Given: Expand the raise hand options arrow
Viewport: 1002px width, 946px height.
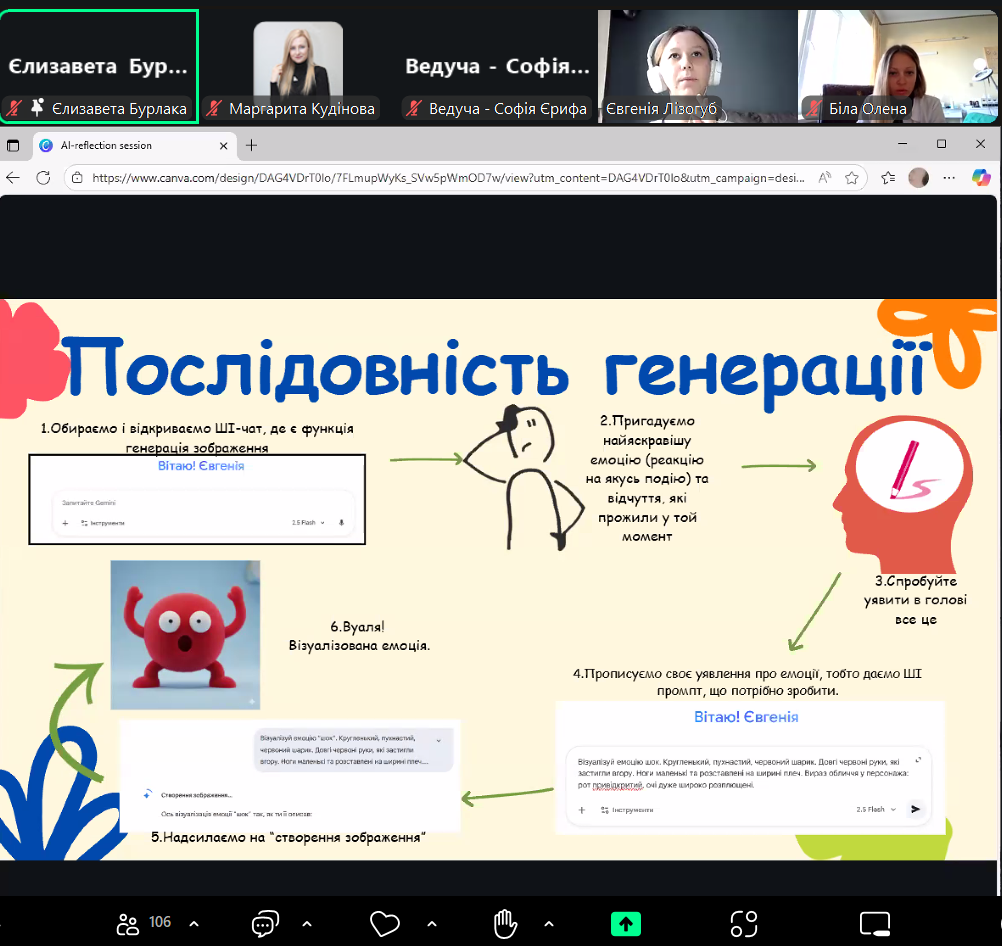Looking at the screenshot, I should (x=549, y=923).
